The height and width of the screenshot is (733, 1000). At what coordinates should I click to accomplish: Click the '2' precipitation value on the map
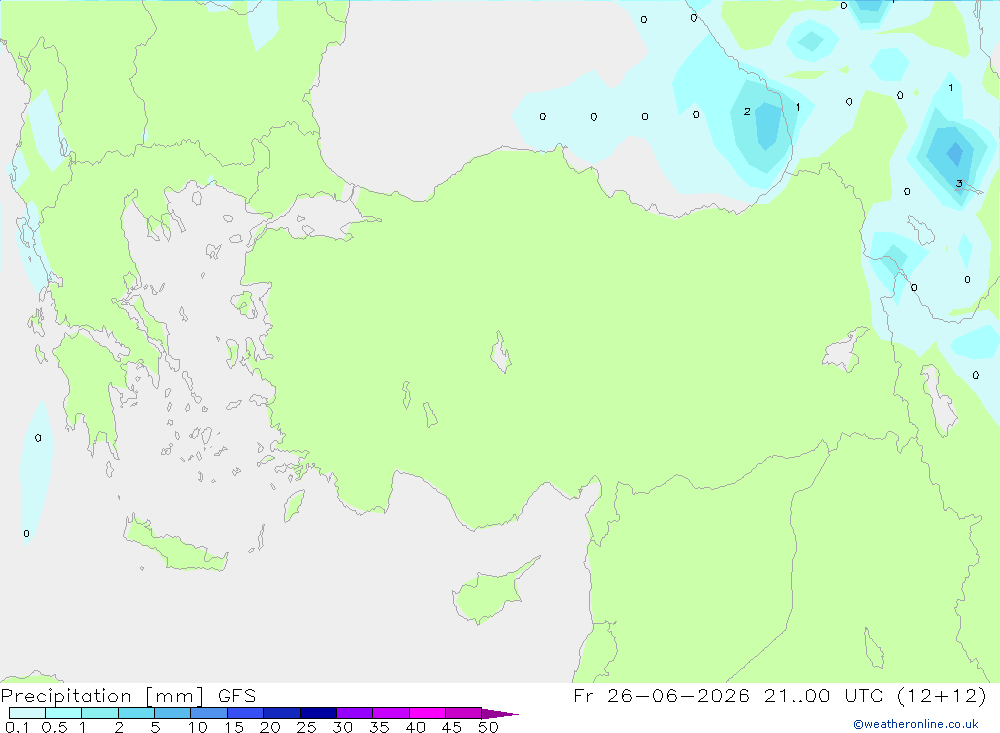point(747,112)
